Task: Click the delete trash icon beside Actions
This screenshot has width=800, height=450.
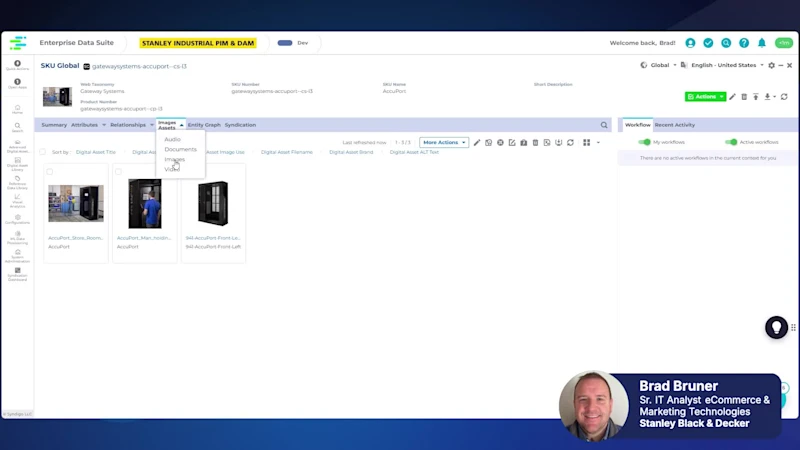Action: coord(744,97)
